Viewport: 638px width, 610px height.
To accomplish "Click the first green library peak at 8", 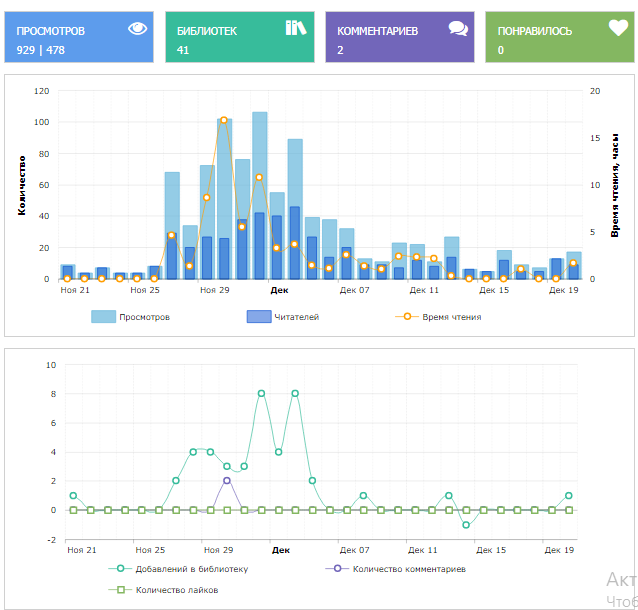I will click(261, 393).
